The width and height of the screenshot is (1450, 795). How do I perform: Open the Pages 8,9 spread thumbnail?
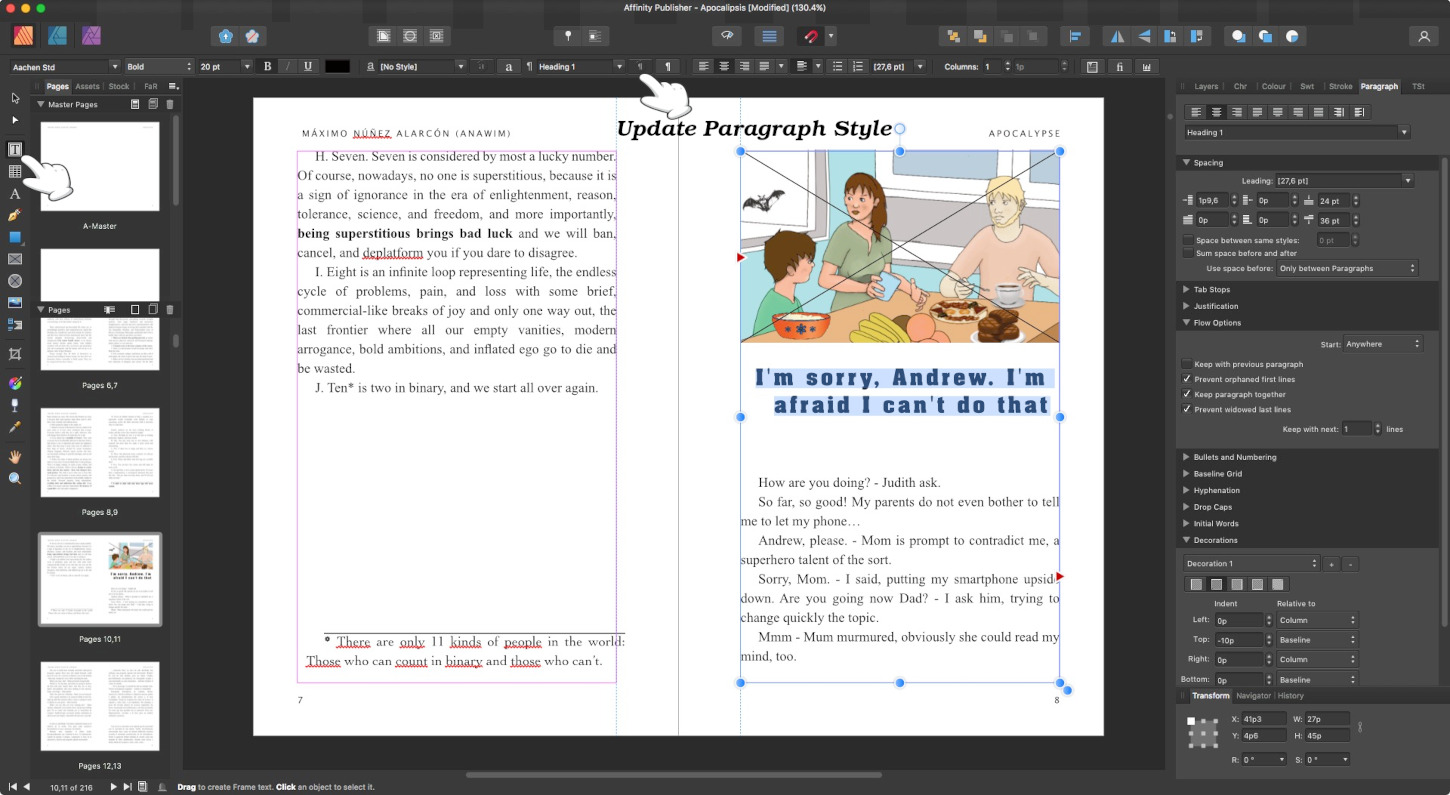pyautogui.click(x=100, y=453)
